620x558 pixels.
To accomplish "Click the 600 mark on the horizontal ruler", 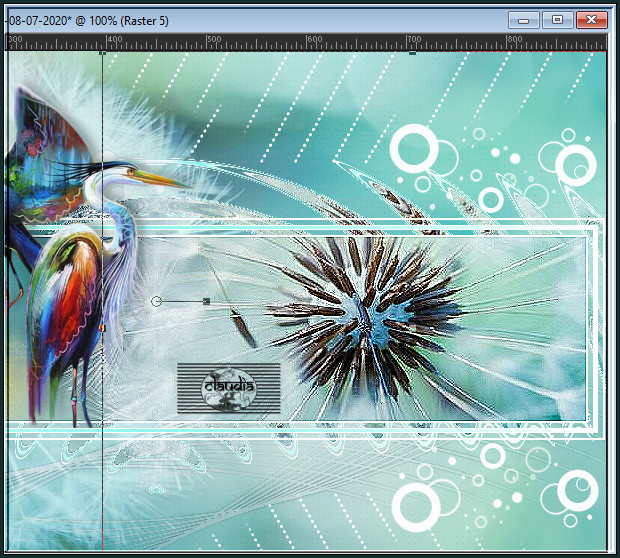I will (315, 39).
